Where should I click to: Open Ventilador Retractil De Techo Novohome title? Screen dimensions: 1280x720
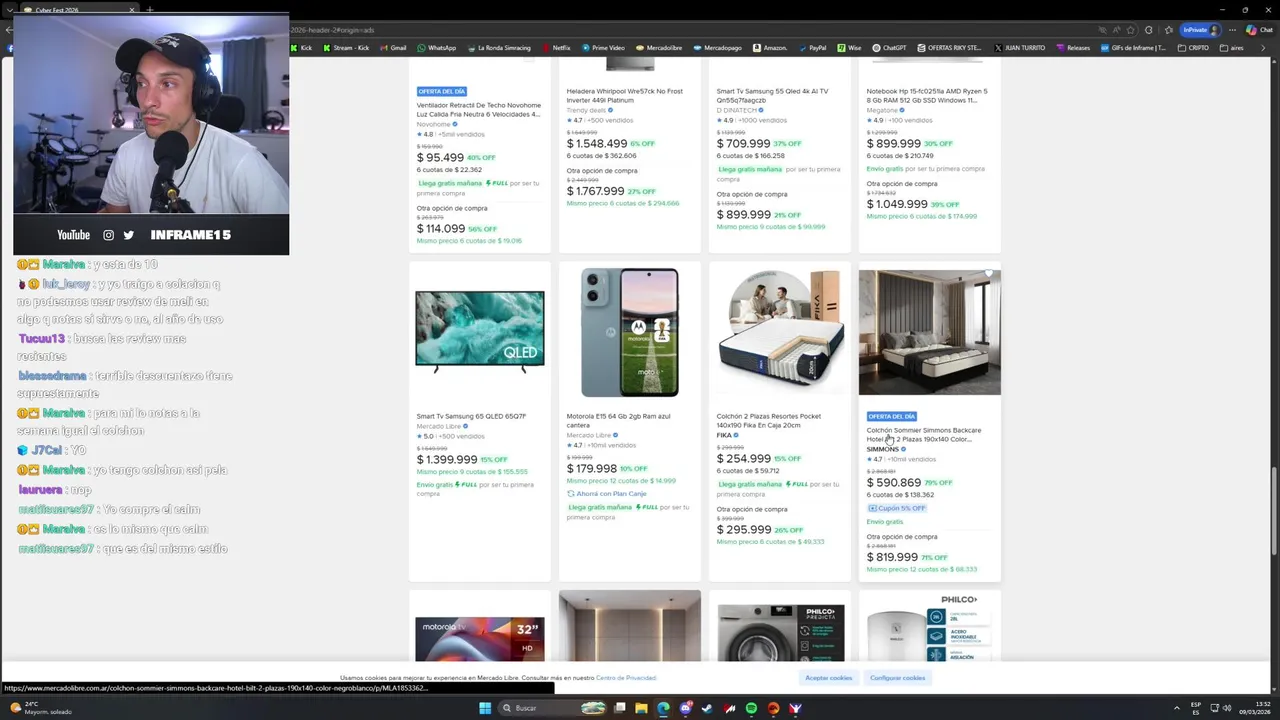click(479, 109)
